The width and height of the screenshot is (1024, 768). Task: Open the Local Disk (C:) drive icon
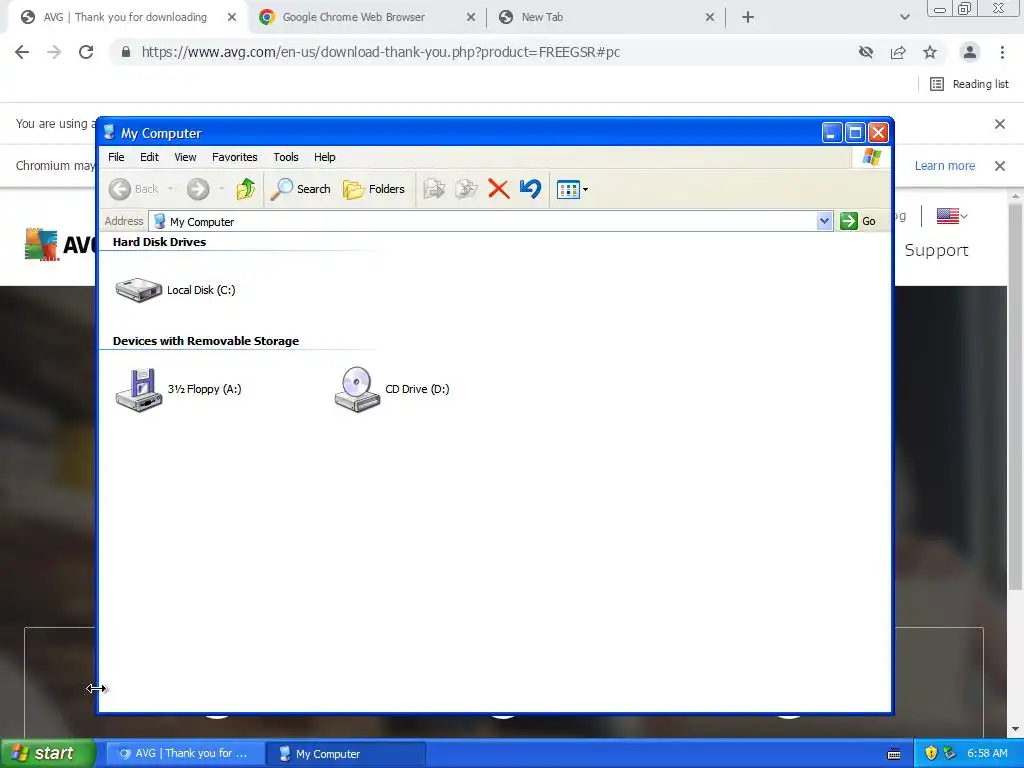pos(138,289)
